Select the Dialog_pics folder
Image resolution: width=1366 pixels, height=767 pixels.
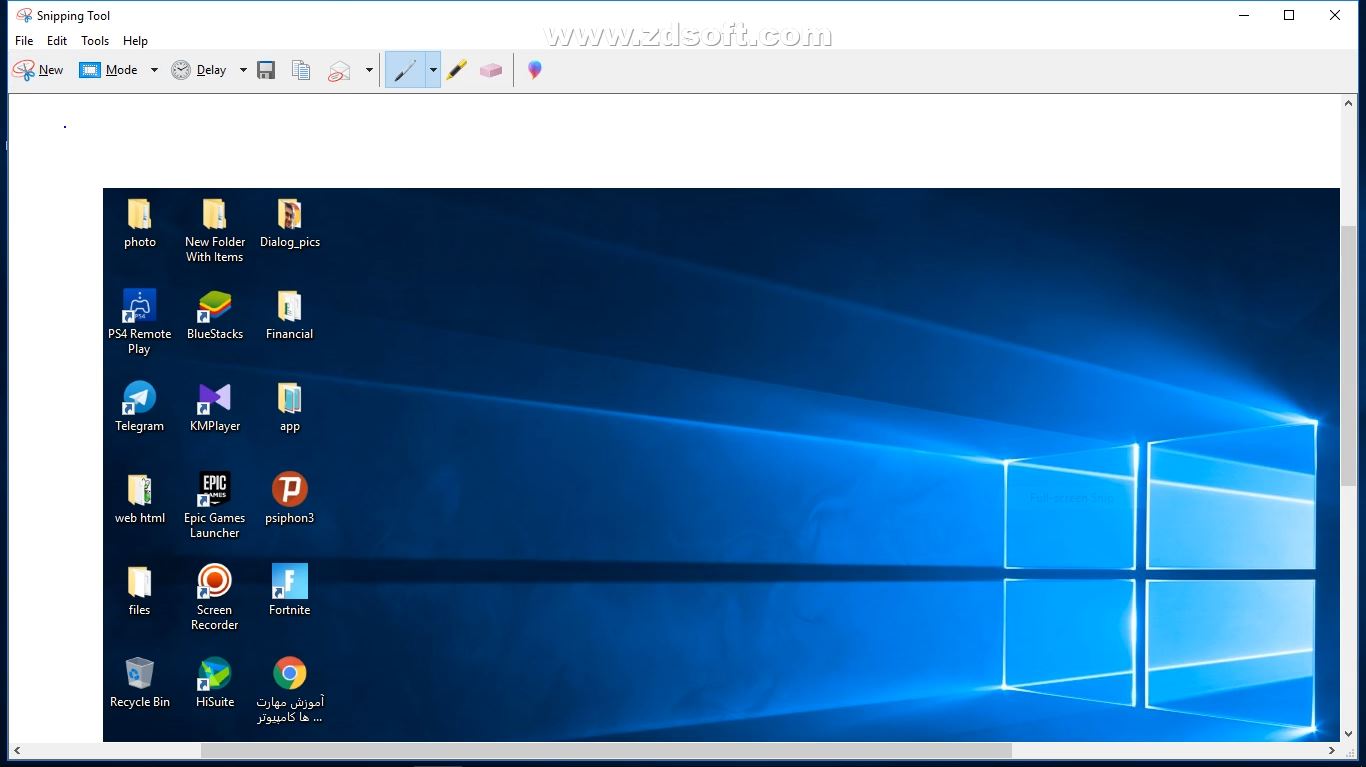pos(290,224)
